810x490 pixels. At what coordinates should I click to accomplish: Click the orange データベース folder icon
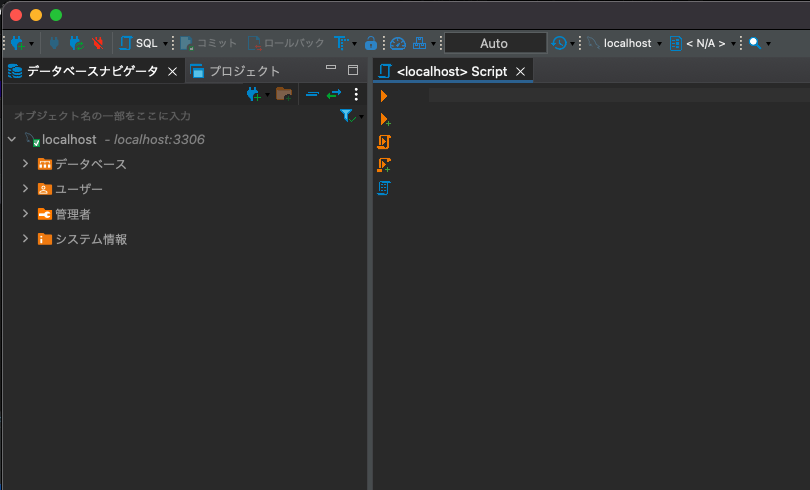(x=44, y=164)
